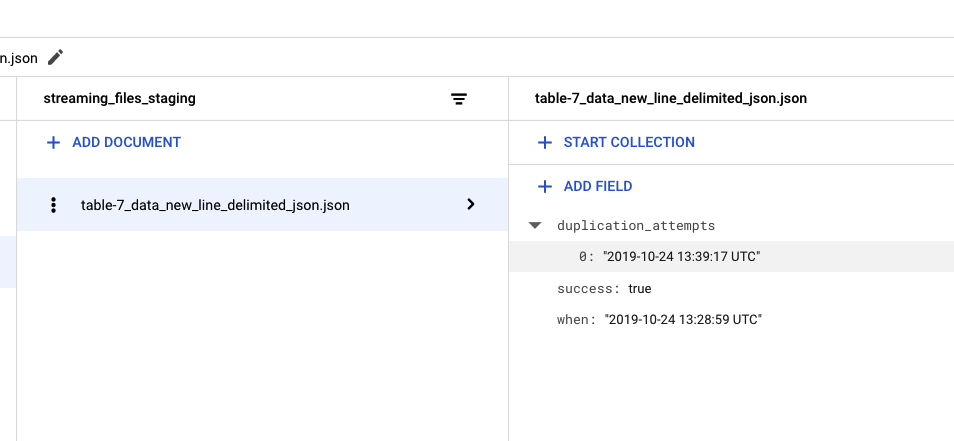
Task: Click the right chevron on the table-7 document row
Action: tap(471, 204)
